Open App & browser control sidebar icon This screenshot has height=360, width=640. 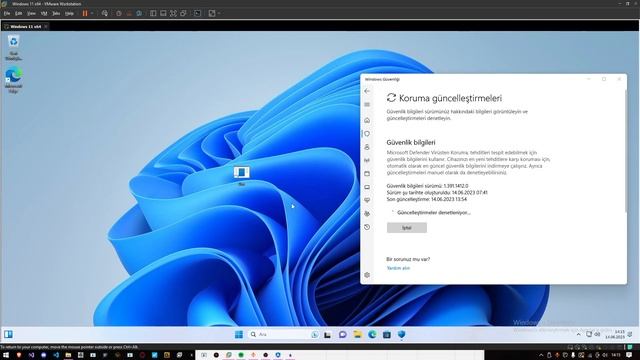pyautogui.click(x=367, y=173)
